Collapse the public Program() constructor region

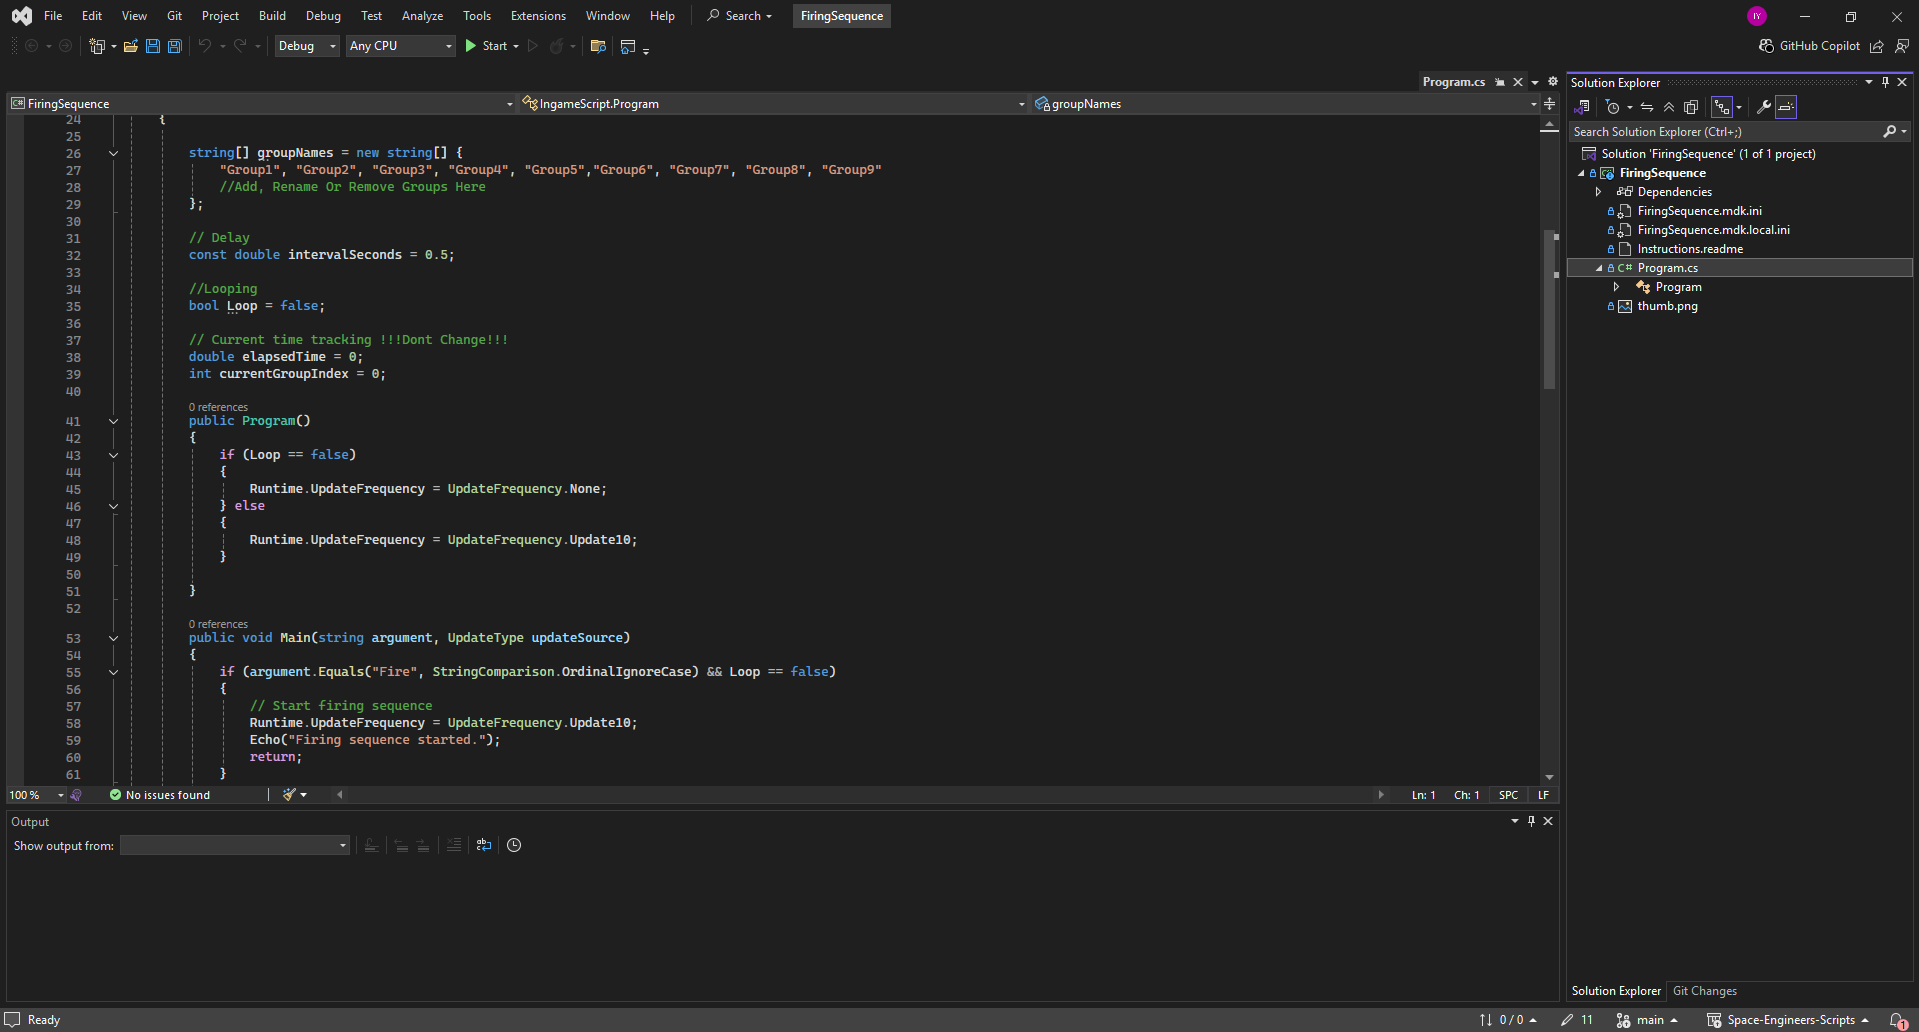coord(113,422)
